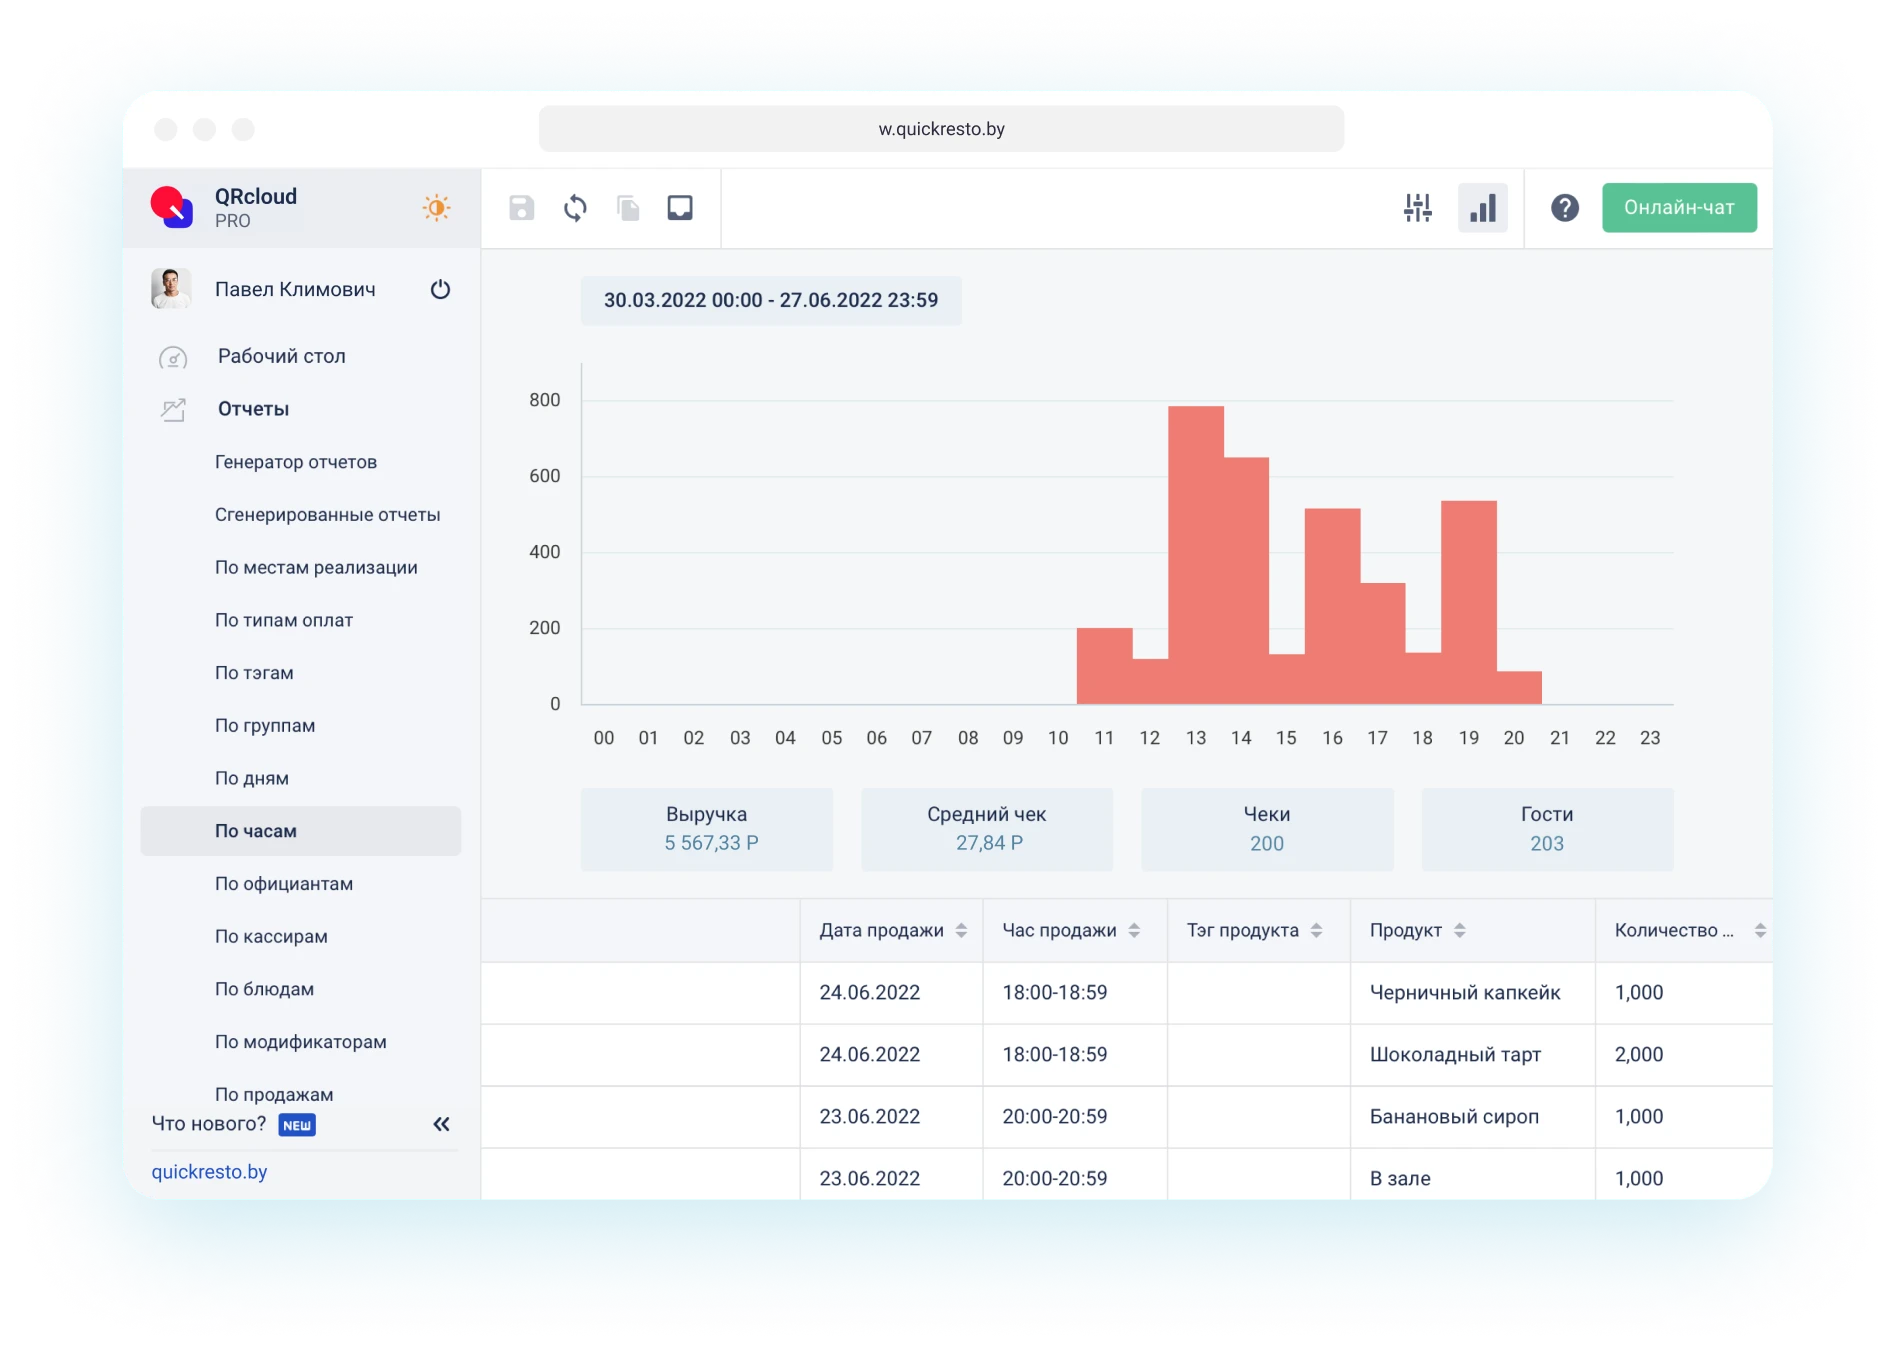
Task: Click the date range field
Action: (771, 301)
